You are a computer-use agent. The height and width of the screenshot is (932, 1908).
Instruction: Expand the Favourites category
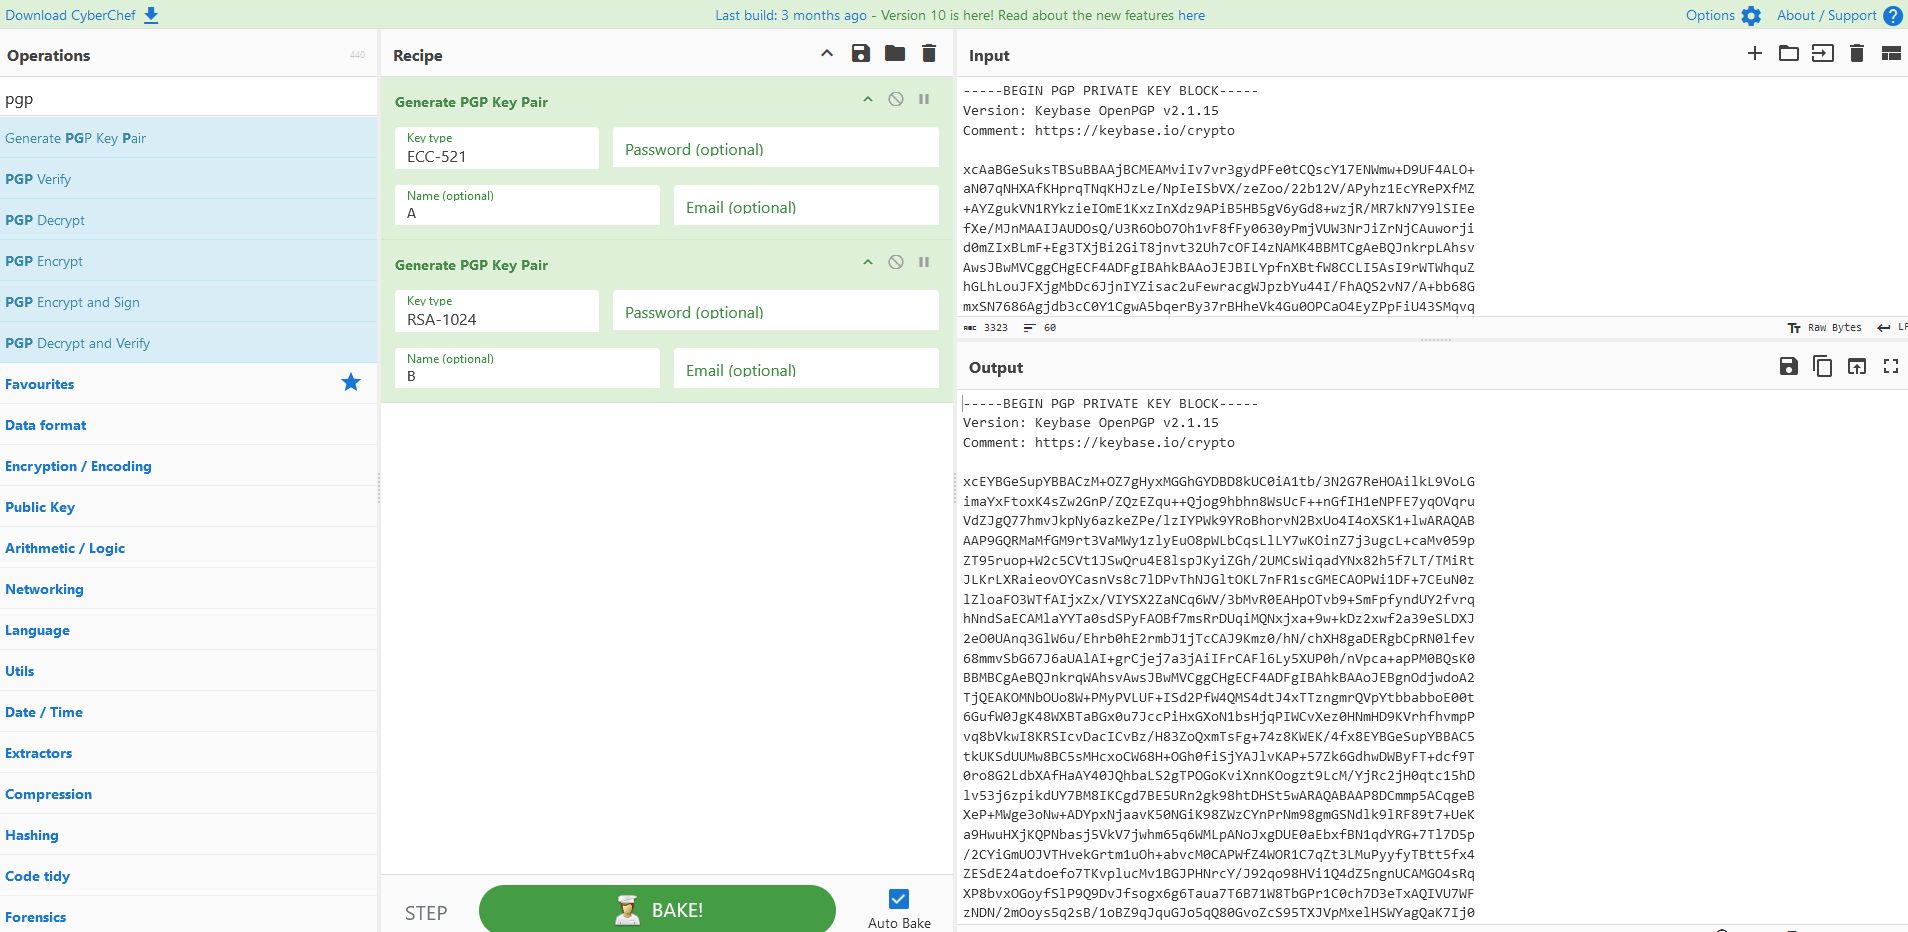tap(189, 384)
